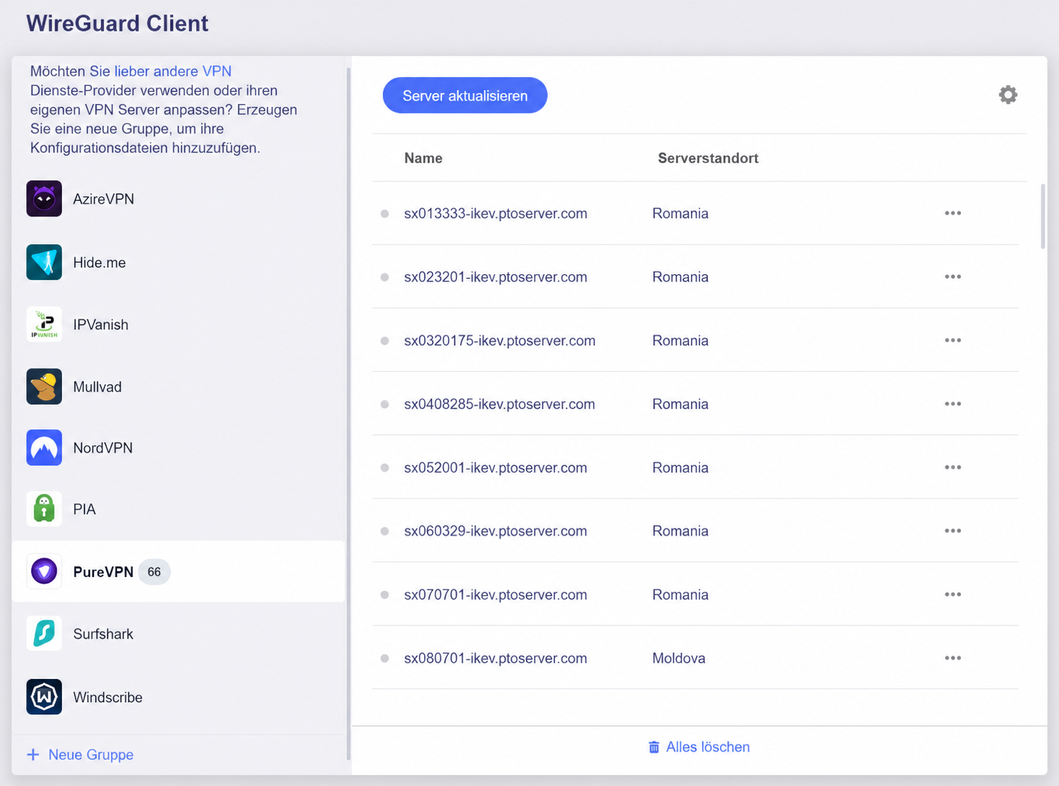The width and height of the screenshot is (1059, 786).
Task: Open more options for sx060329-ikev server
Action: pyautogui.click(x=952, y=531)
